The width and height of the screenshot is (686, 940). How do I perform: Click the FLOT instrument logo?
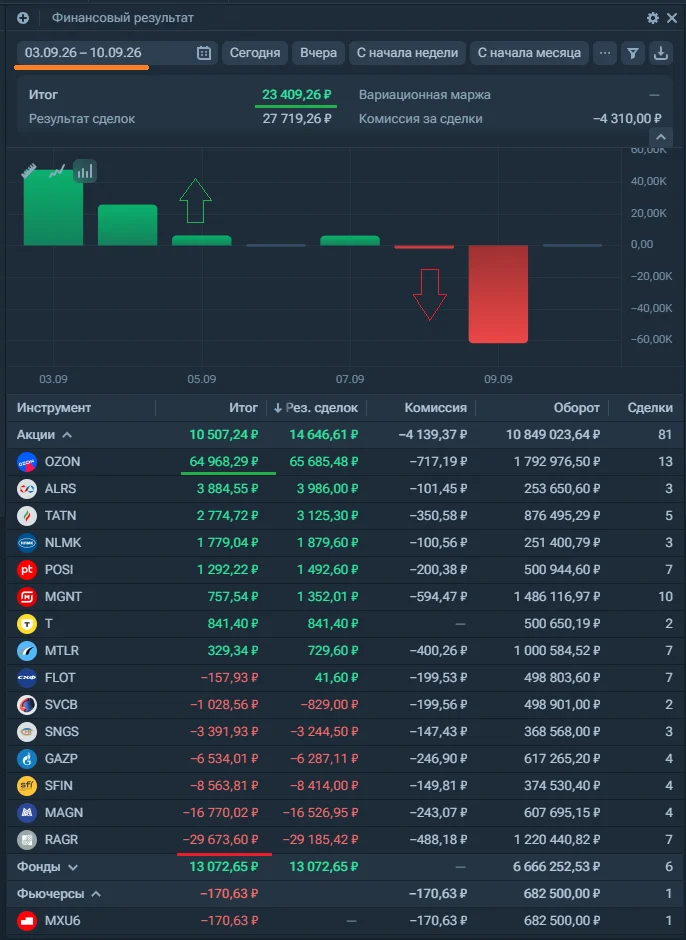[x=27, y=677]
